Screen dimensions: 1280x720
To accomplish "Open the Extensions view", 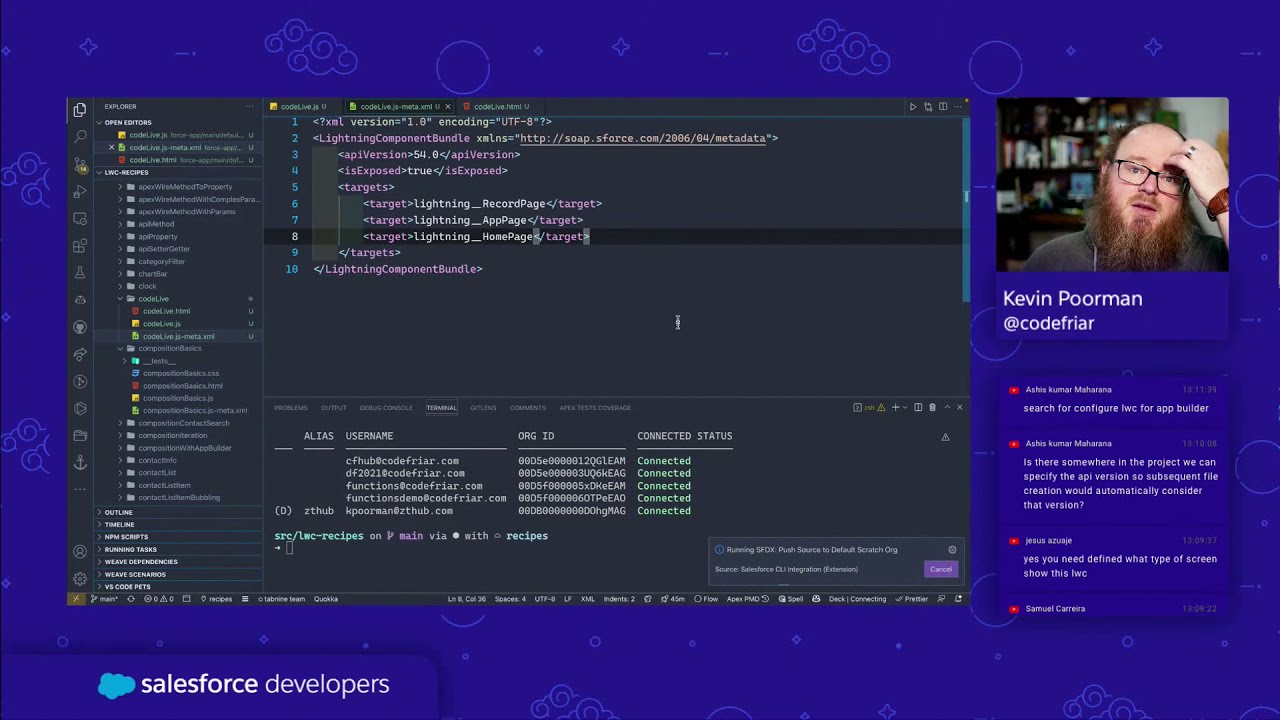I will (x=80, y=245).
